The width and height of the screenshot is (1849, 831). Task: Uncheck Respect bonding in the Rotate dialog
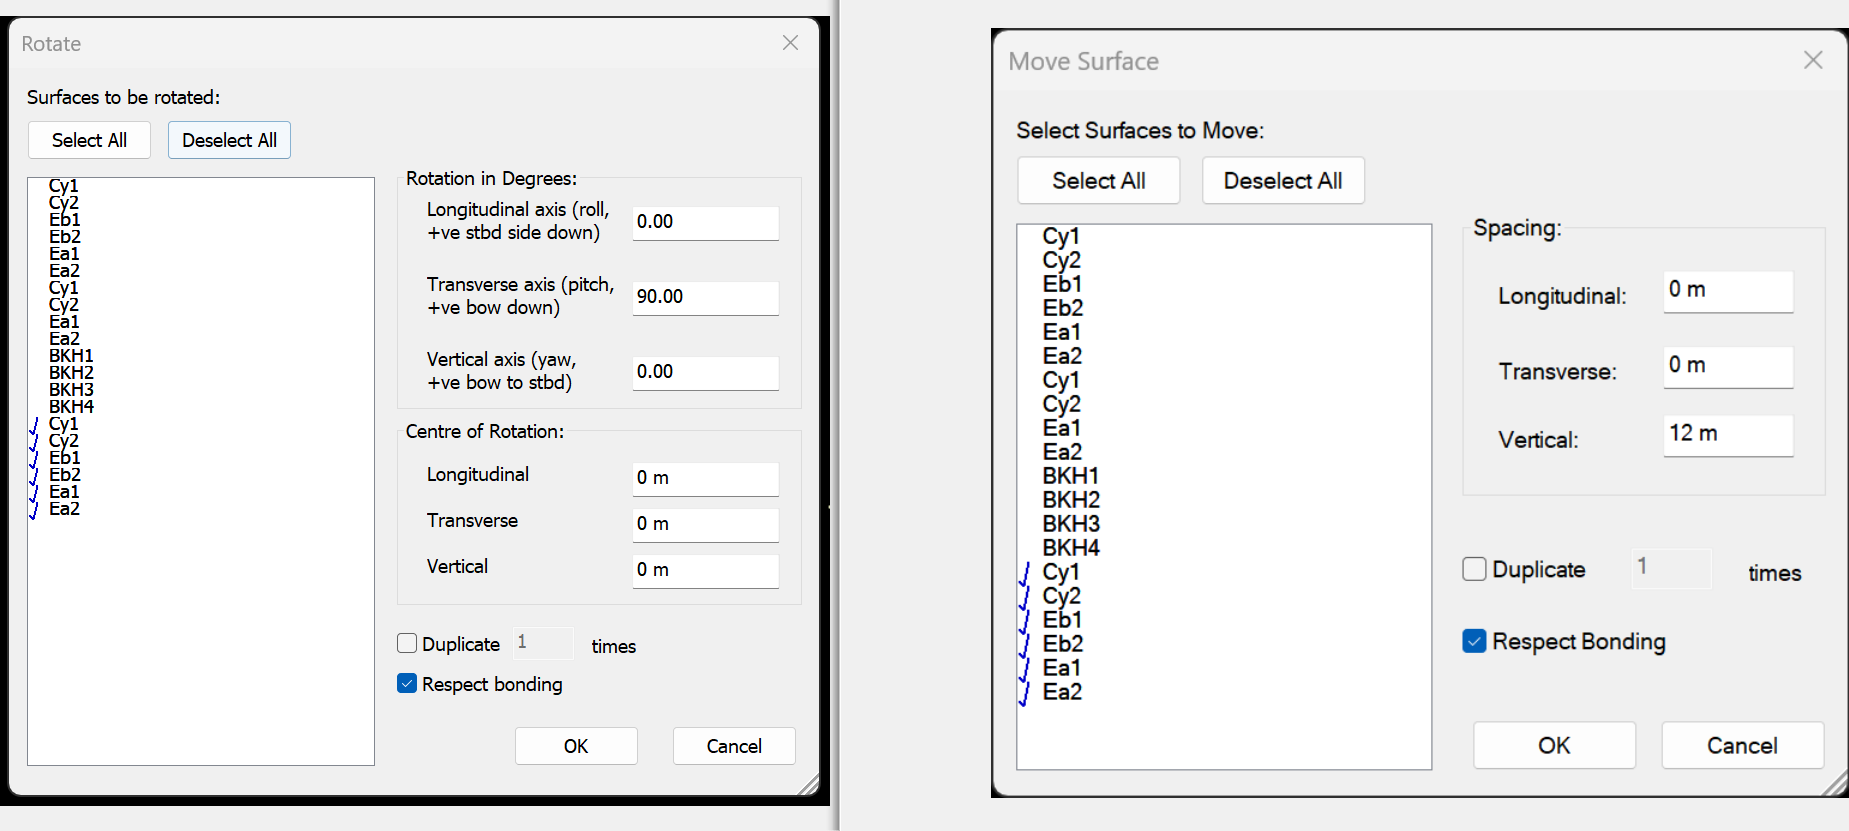pyautogui.click(x=407, y=684)
